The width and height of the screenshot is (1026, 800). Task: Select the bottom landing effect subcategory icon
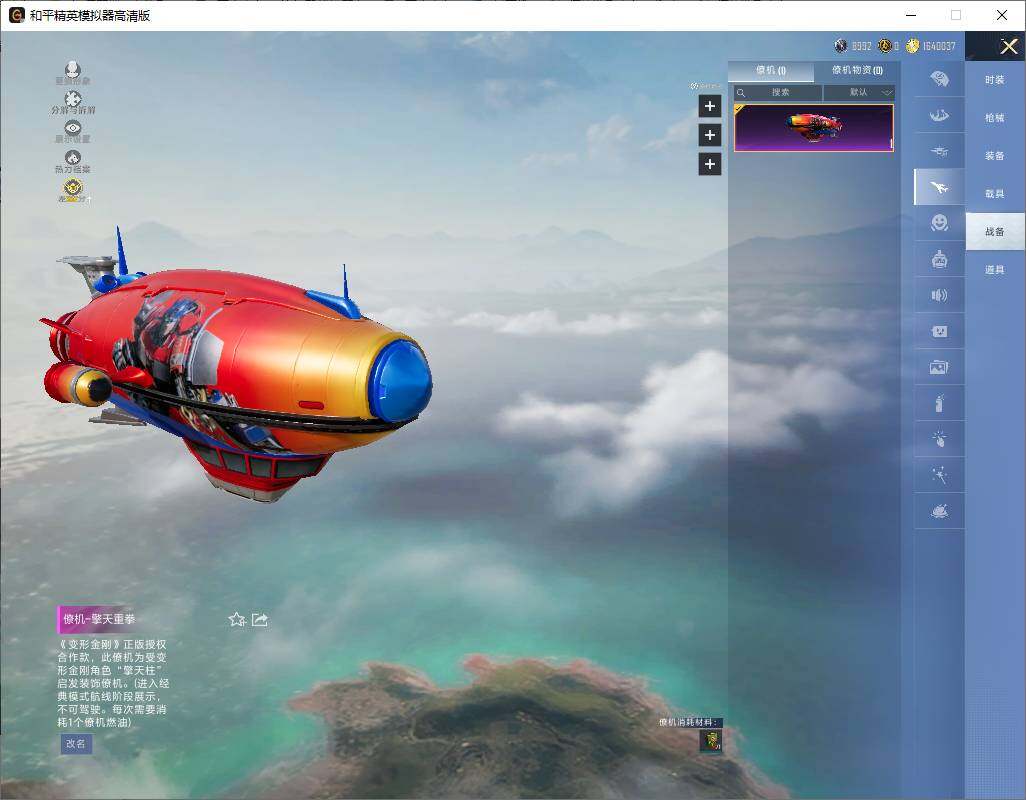pos(939,512)
